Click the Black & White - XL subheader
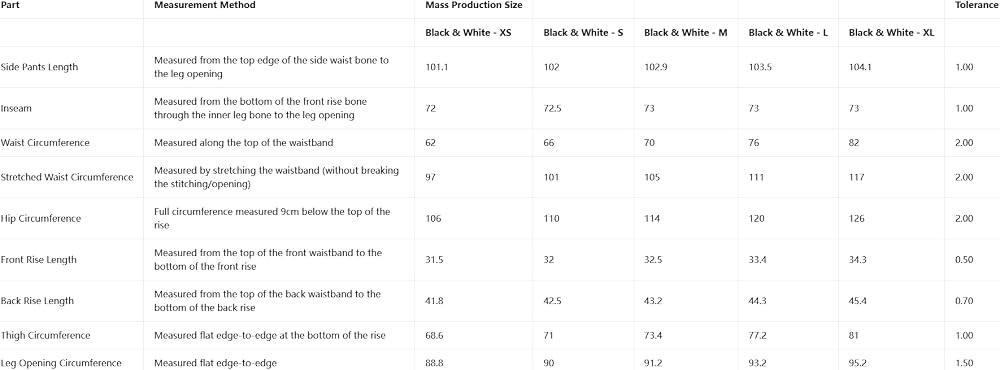 [x=892, y=33]
